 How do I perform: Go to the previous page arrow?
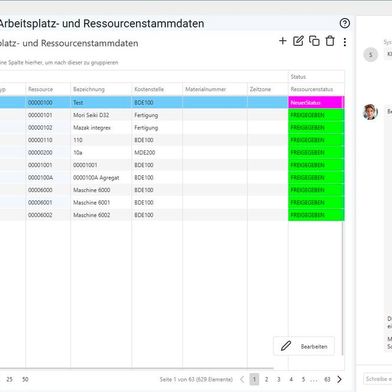click(242, 379)
